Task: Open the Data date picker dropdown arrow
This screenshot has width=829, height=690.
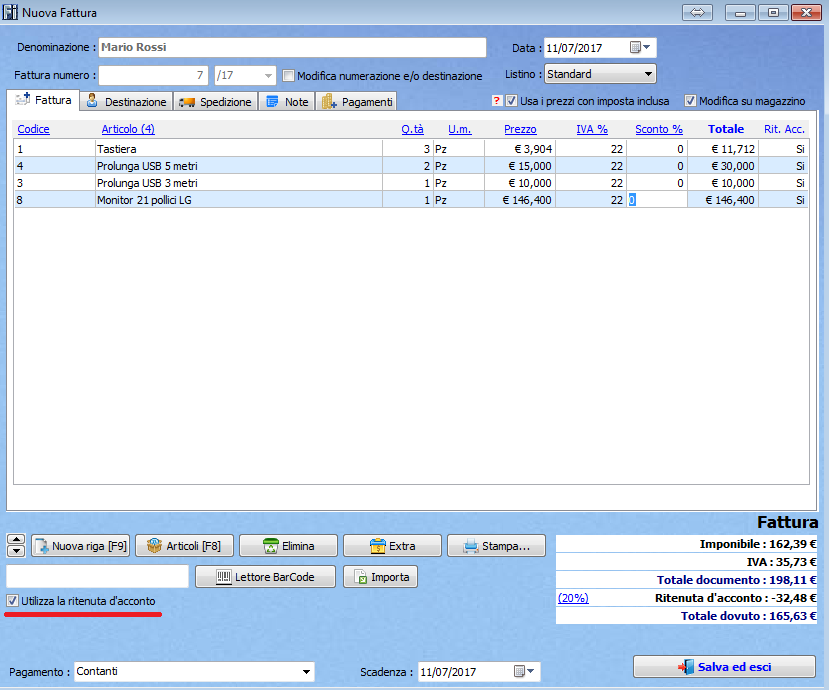Action: 647,47
